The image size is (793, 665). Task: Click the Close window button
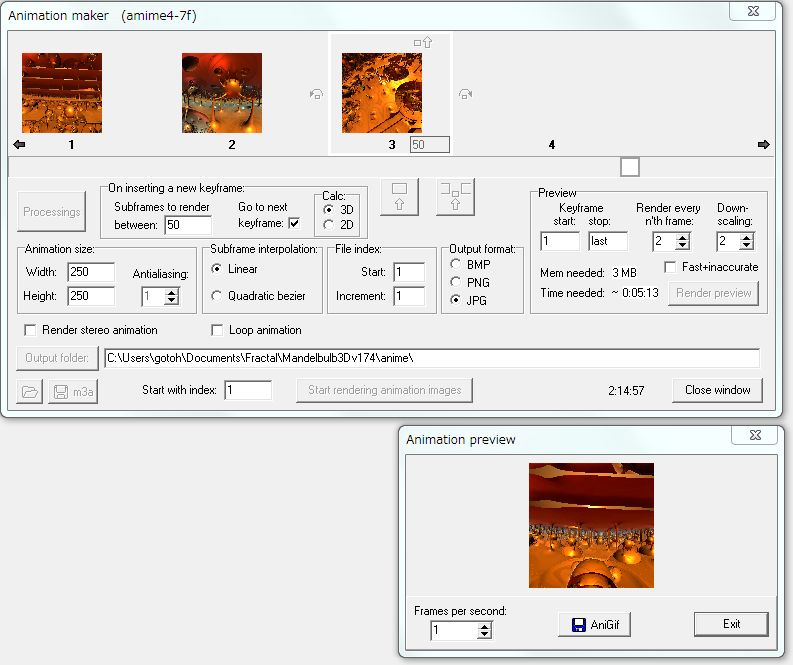click(x=717, y=390)
